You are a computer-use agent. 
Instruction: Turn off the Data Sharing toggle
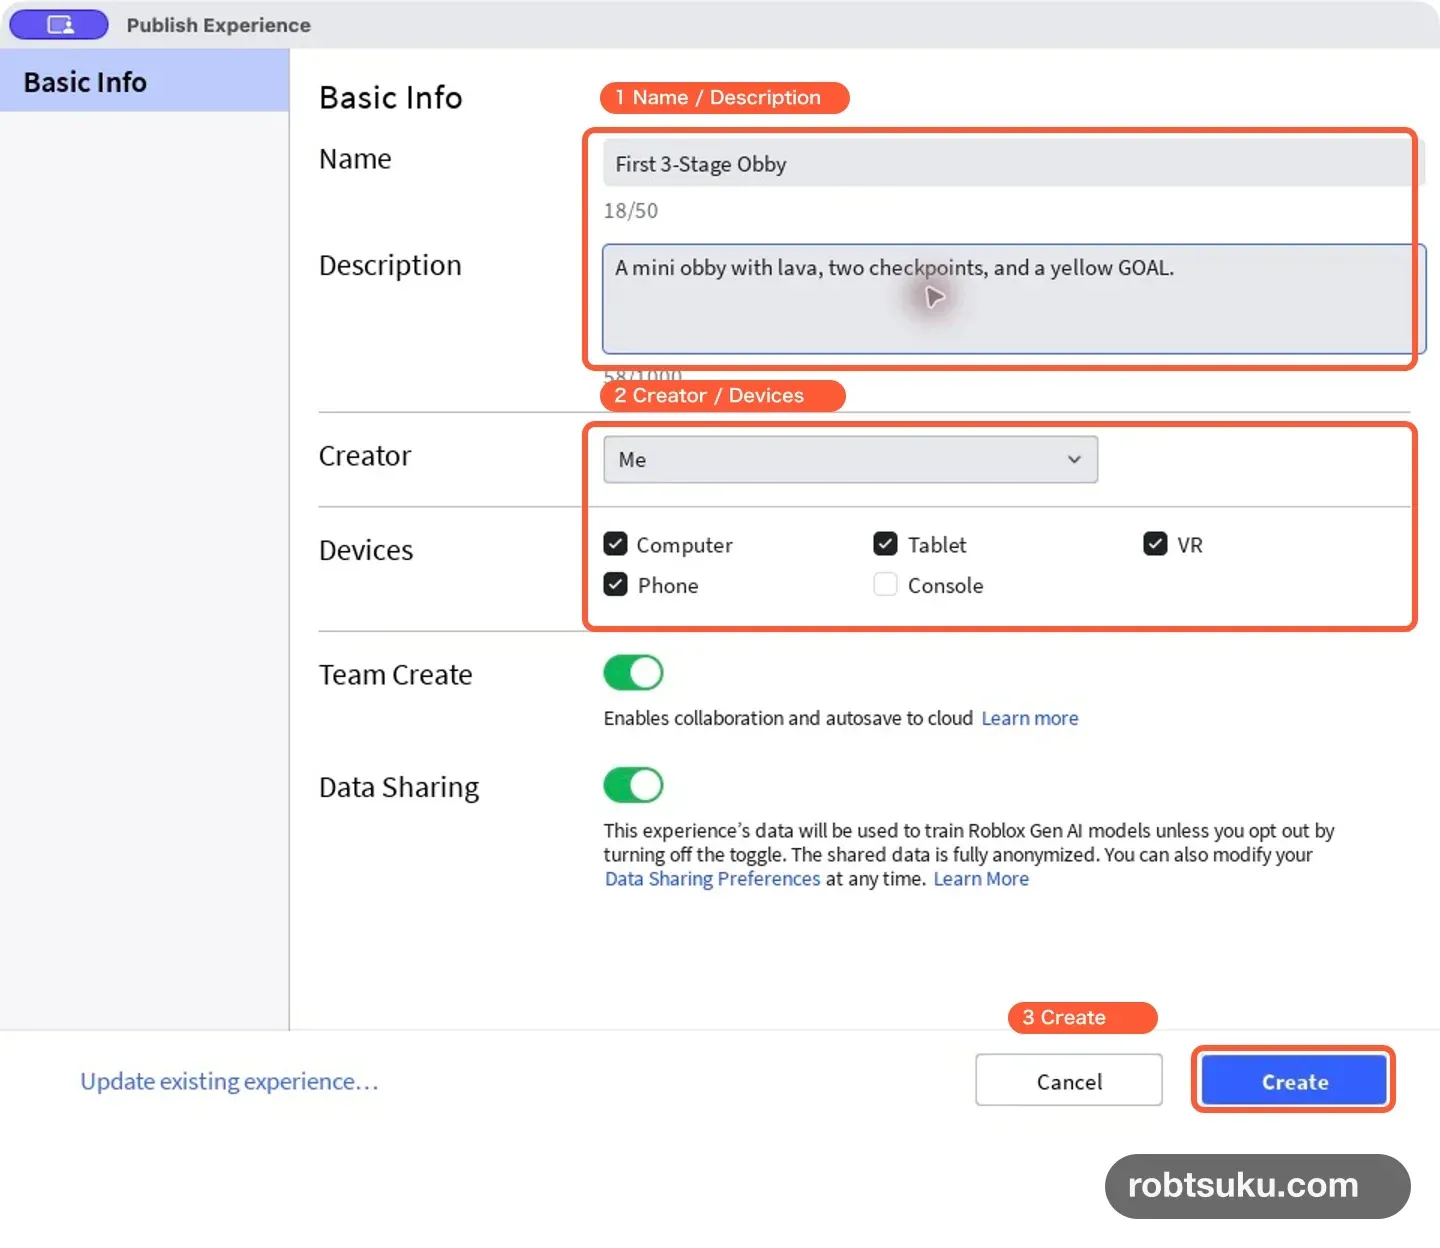pyautogui.click(x=633, y=785)
